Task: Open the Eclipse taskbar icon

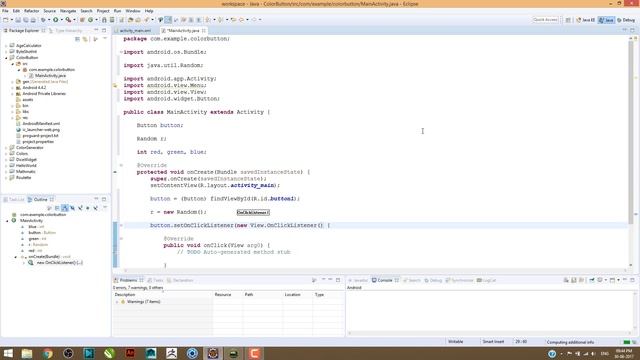Action: coord(213,353)
